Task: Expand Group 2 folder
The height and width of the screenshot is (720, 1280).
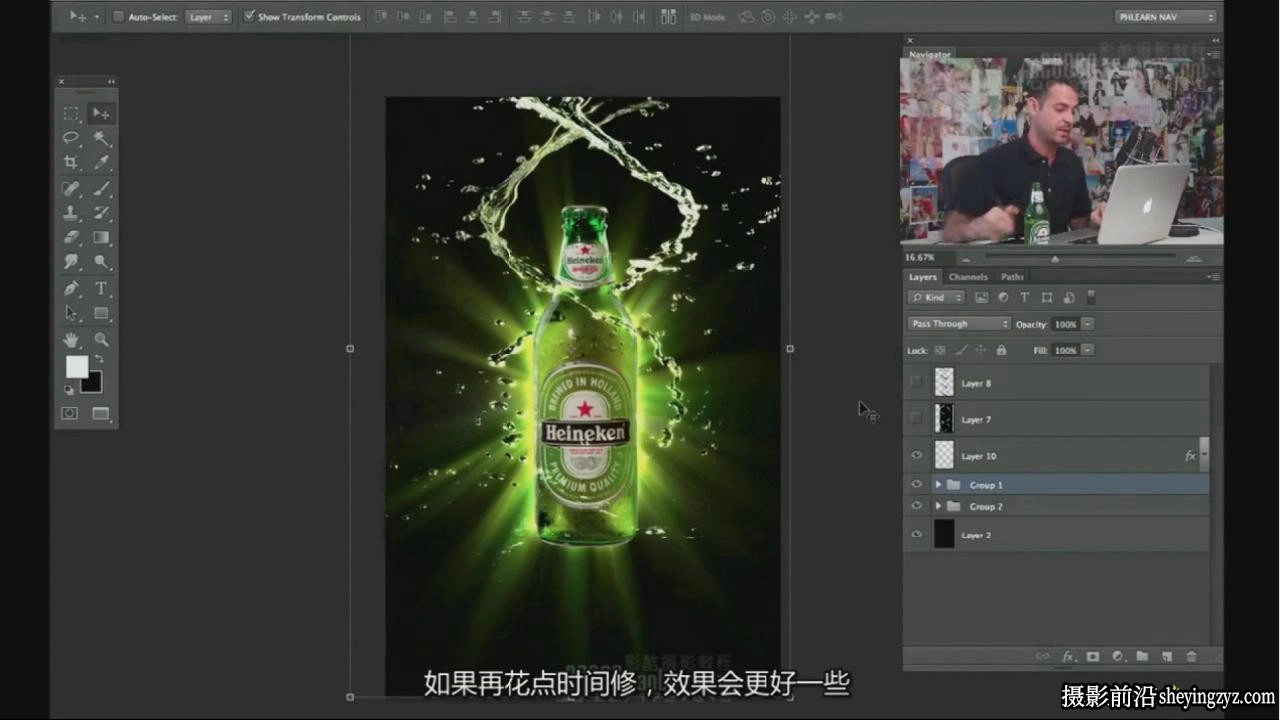Action: coord(938,506)
